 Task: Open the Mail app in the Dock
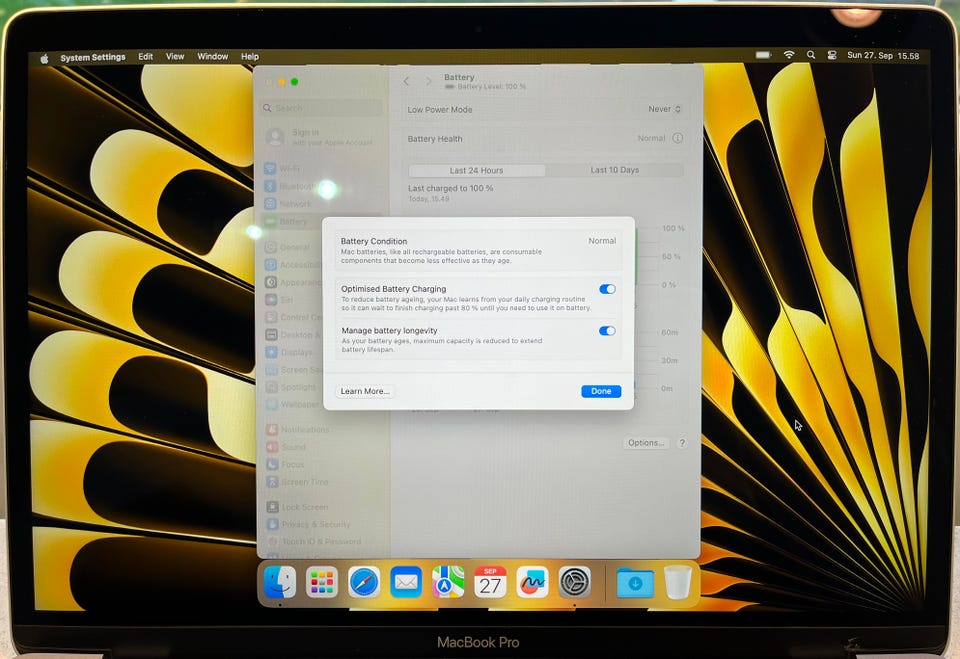click(x=406, y=582)
